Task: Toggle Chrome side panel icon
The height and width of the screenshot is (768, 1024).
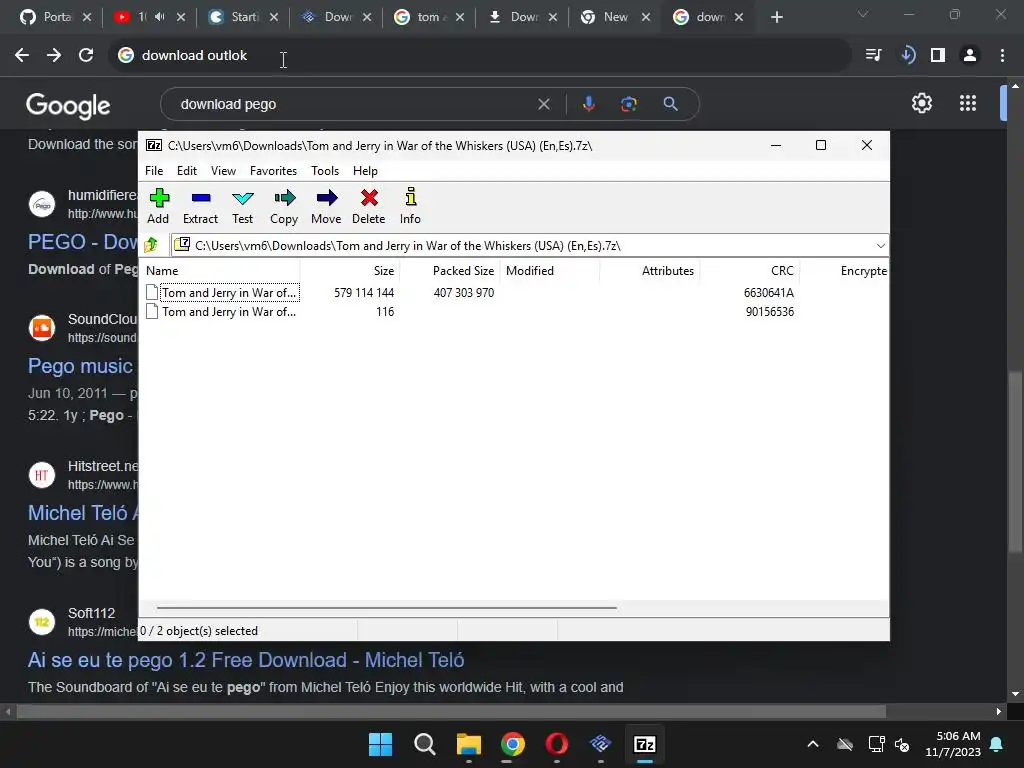Action: click(x=938, y=56)
